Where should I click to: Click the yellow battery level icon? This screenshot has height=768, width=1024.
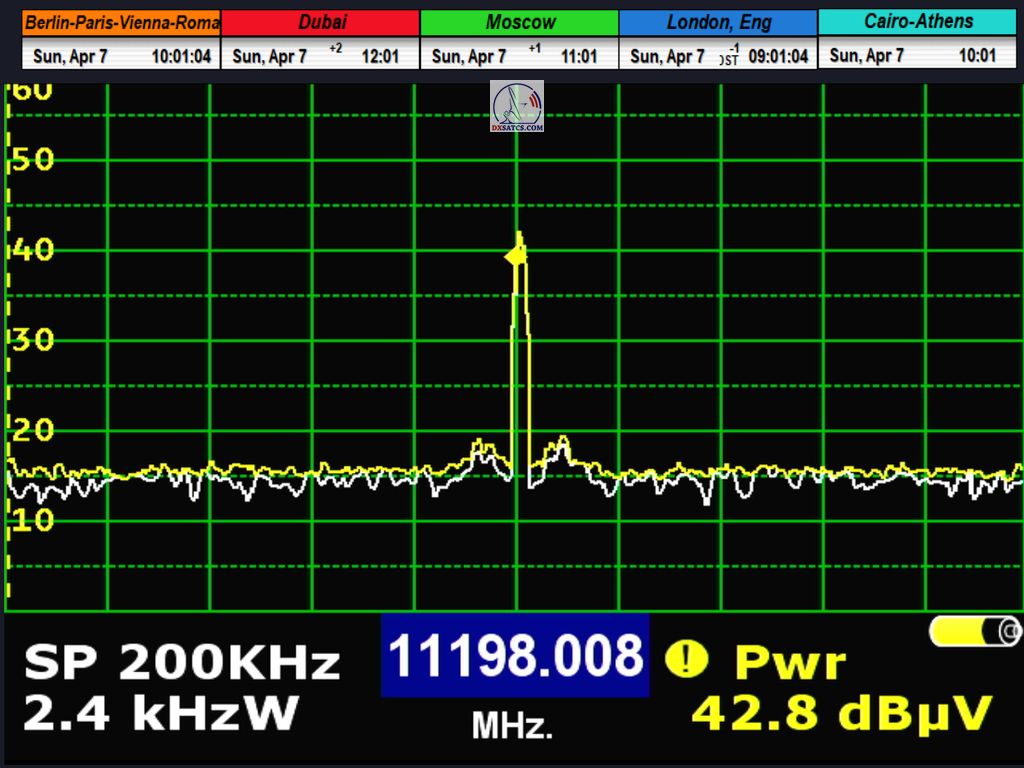[974, 631]
